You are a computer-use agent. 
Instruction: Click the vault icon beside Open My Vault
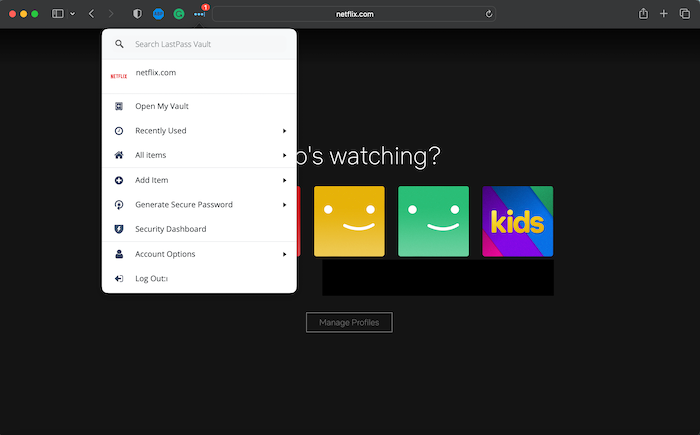pyautogui.click(x=119, y=106)
